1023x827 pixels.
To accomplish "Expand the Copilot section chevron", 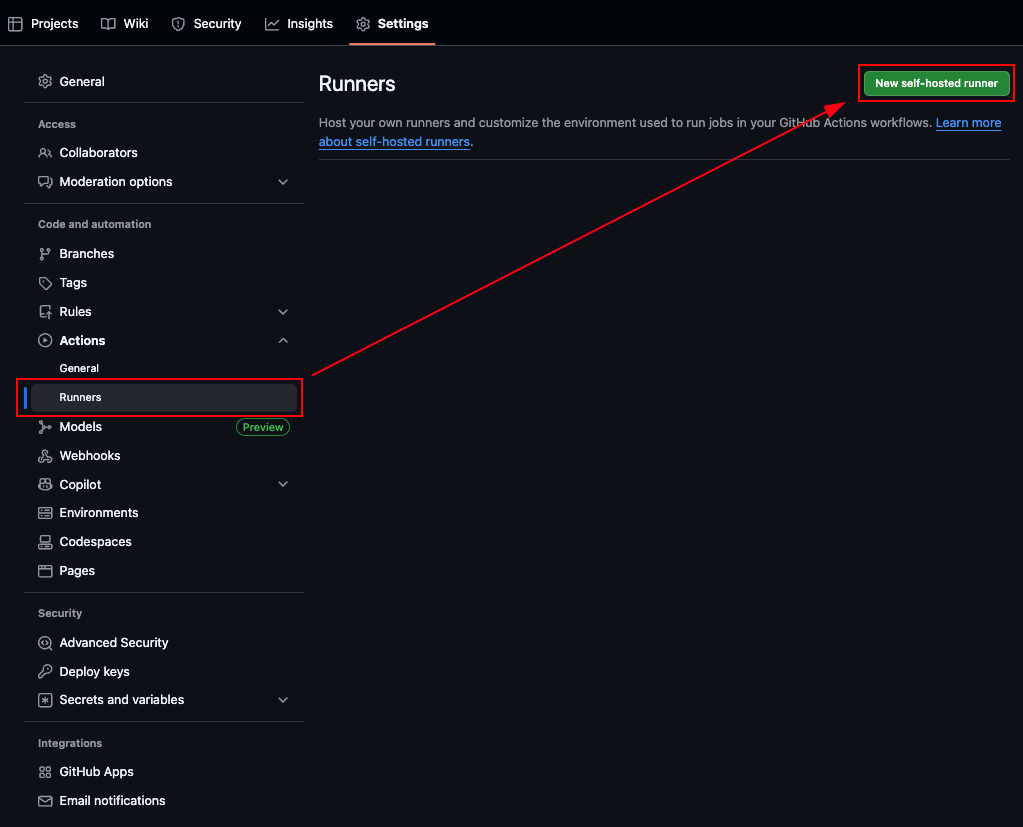I will pyautogui.click(x=283, y=484).
